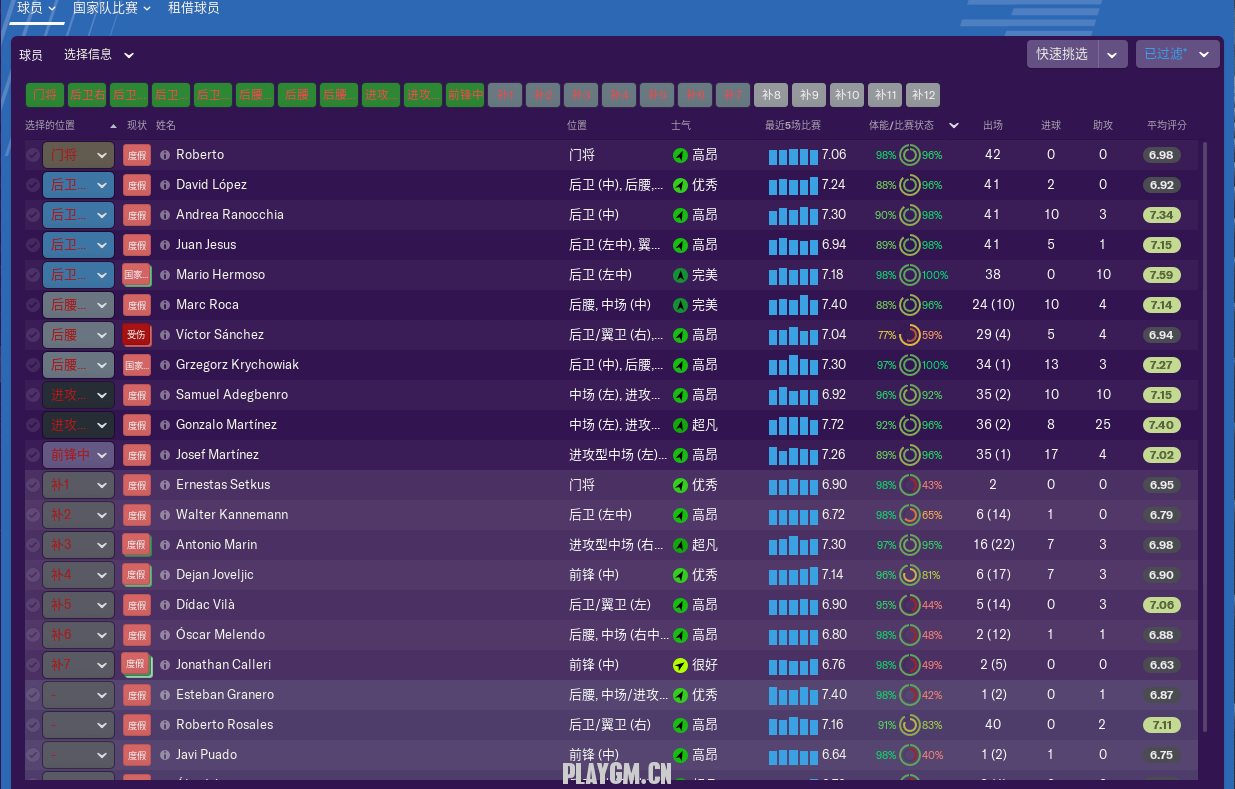
Task: Switch to the 租借球员 tab
Action: [x=193, y=8]
